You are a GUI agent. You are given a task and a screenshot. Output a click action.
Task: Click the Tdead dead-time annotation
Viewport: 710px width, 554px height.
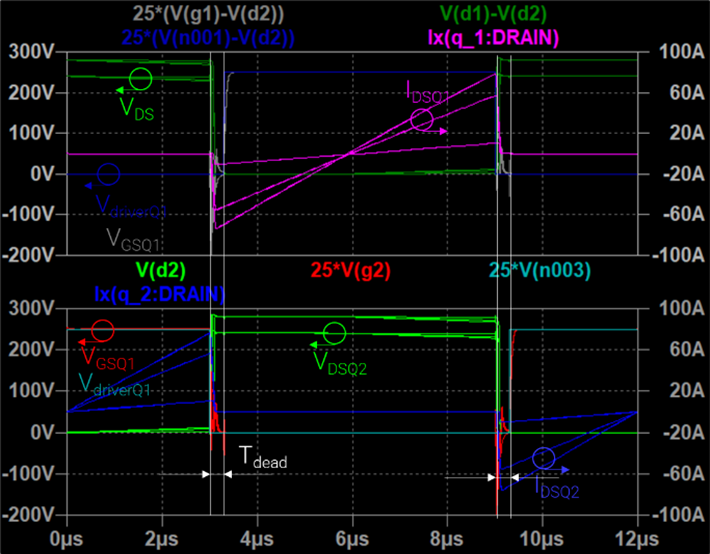[262, 456]
